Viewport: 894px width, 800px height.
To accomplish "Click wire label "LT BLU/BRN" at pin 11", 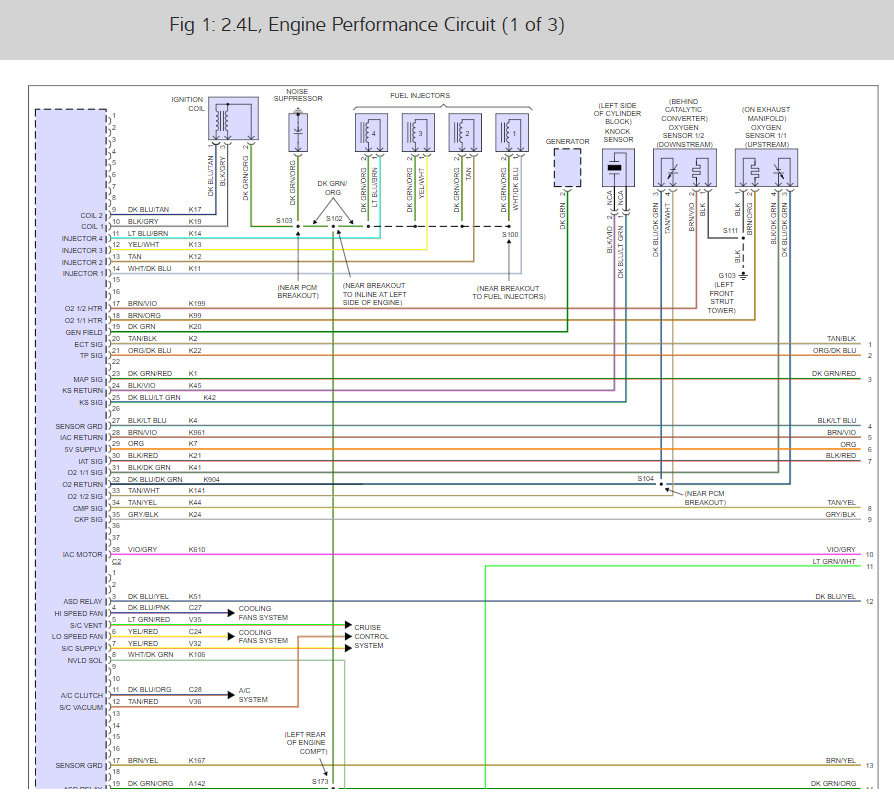I will point(148,233).
